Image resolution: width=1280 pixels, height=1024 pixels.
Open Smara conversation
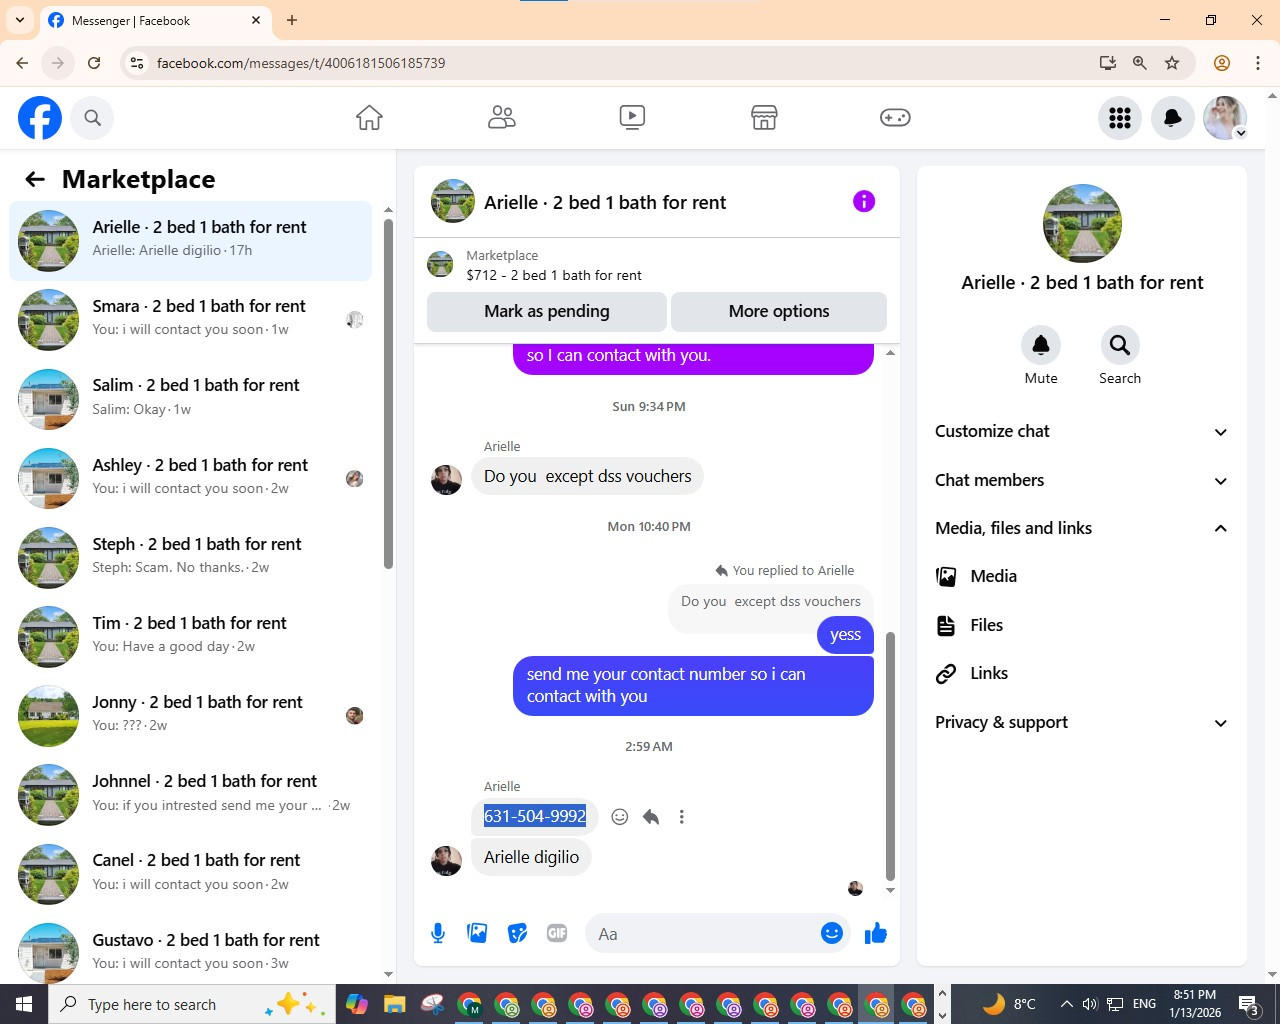click(190, 320)
